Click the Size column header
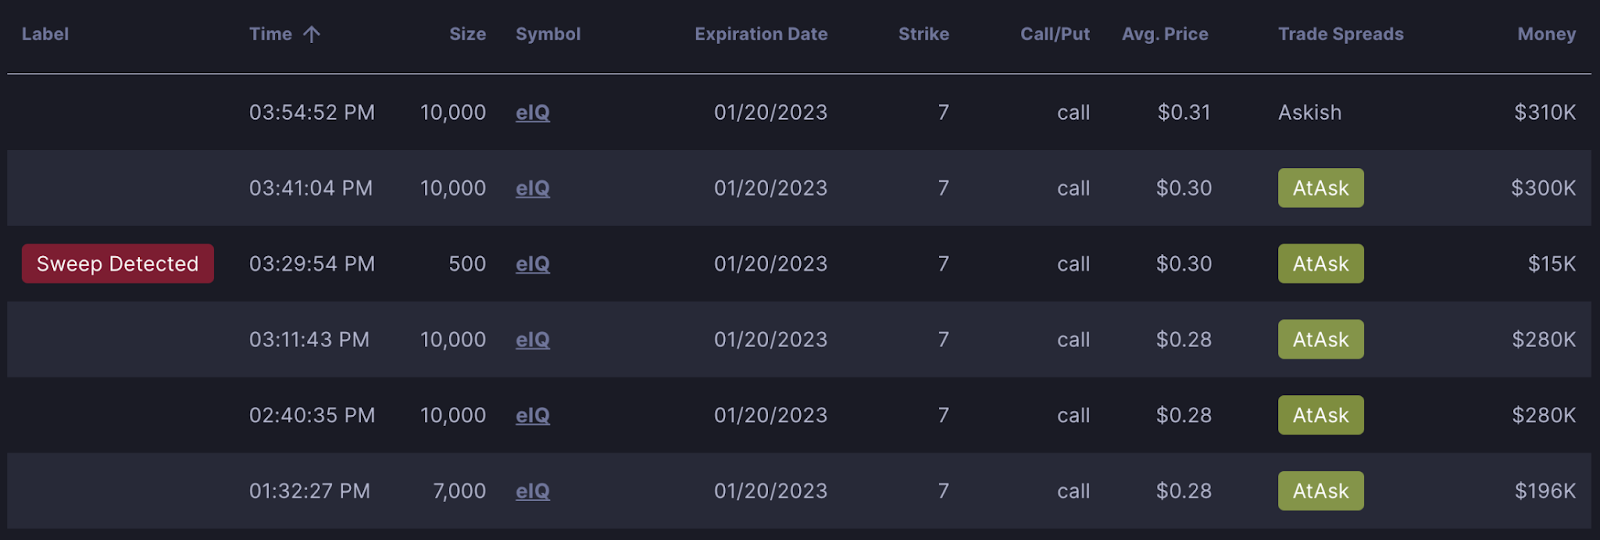1600x540 pixels. click(x=467, y=34)
